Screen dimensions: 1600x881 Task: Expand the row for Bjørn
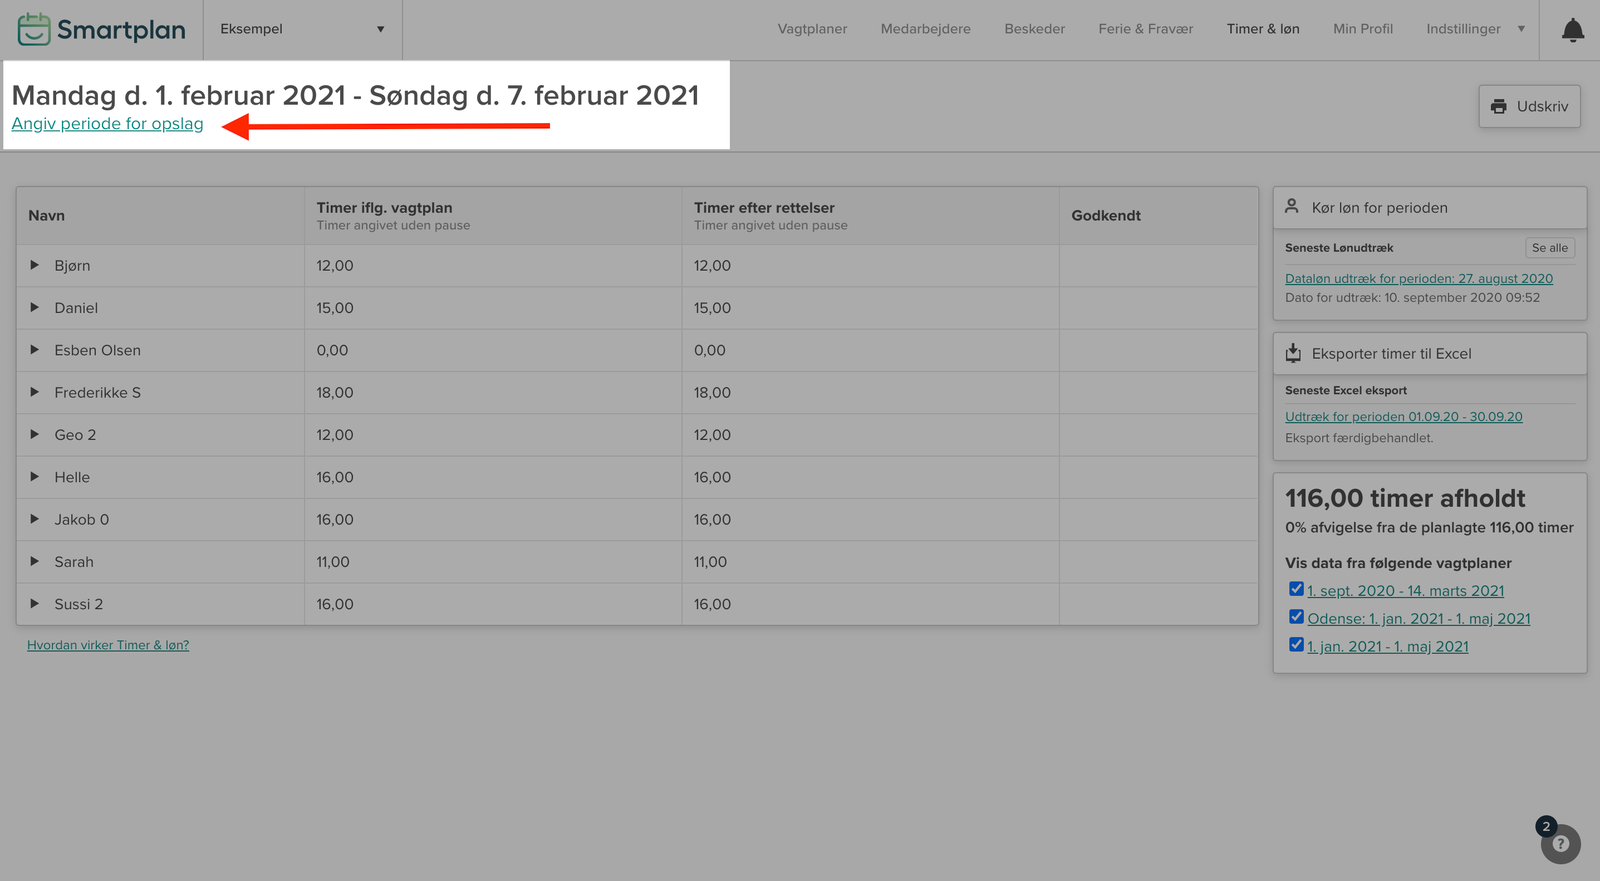tap(35, 265)
